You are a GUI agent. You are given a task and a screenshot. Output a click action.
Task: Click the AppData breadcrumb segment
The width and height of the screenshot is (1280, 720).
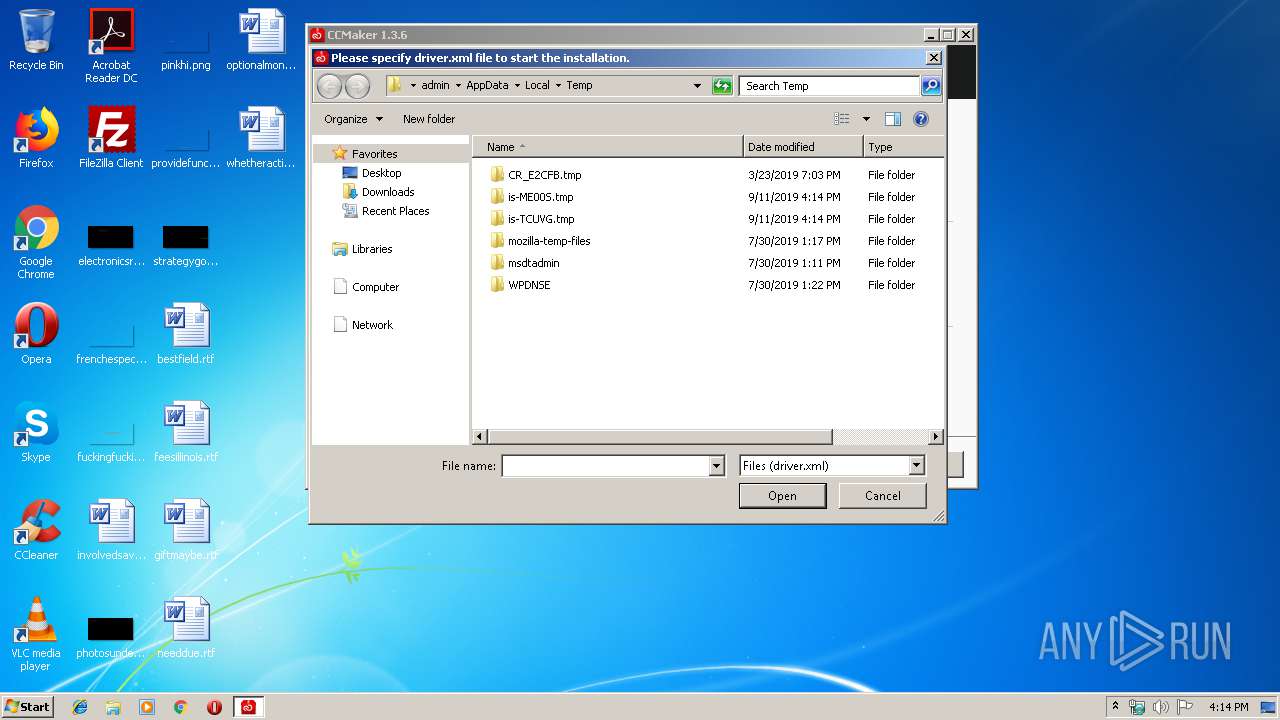487,86
